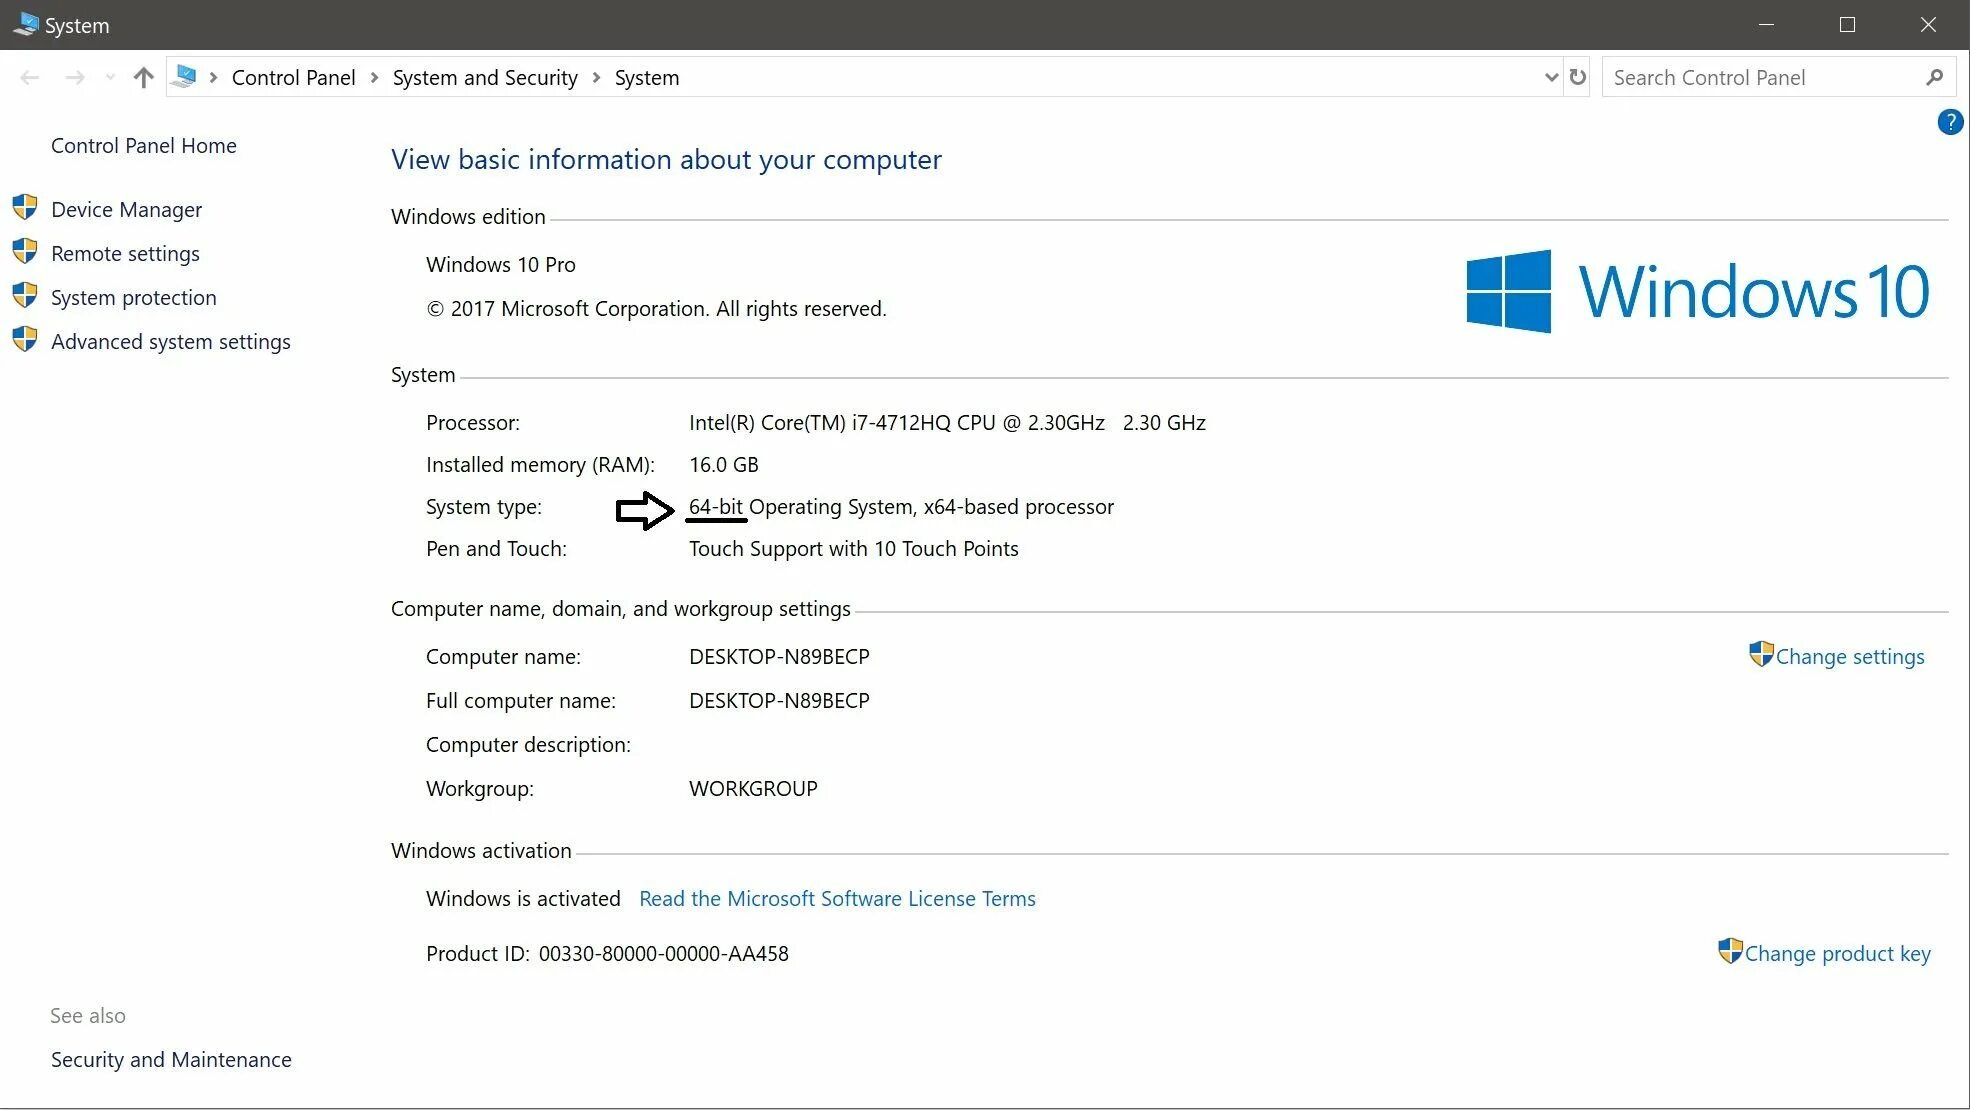Open Security and Maintenance

point(171,1059)
